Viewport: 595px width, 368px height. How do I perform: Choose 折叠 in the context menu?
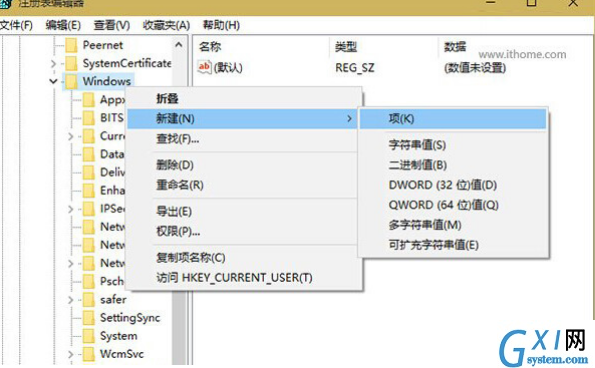(167, 99)
